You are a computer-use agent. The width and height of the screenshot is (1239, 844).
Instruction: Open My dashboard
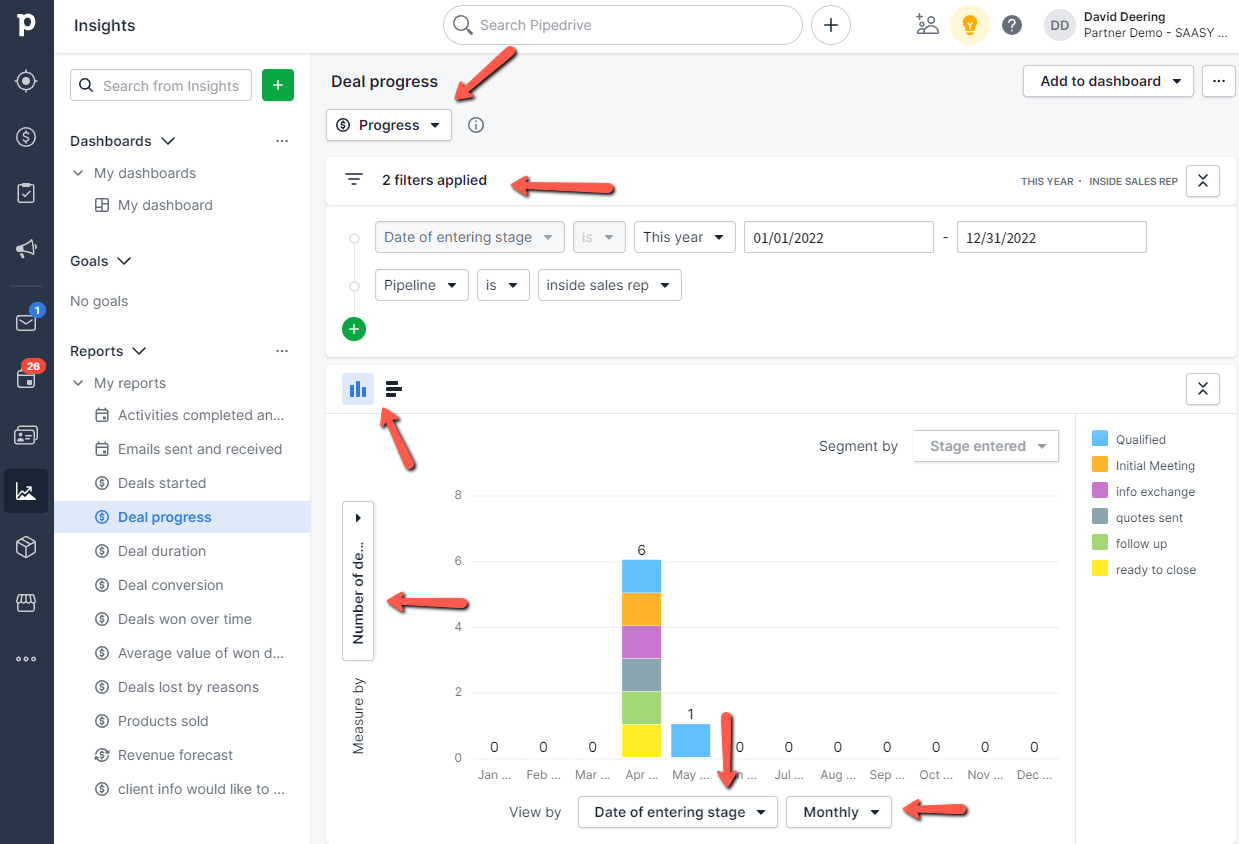(x=165, y=205)
